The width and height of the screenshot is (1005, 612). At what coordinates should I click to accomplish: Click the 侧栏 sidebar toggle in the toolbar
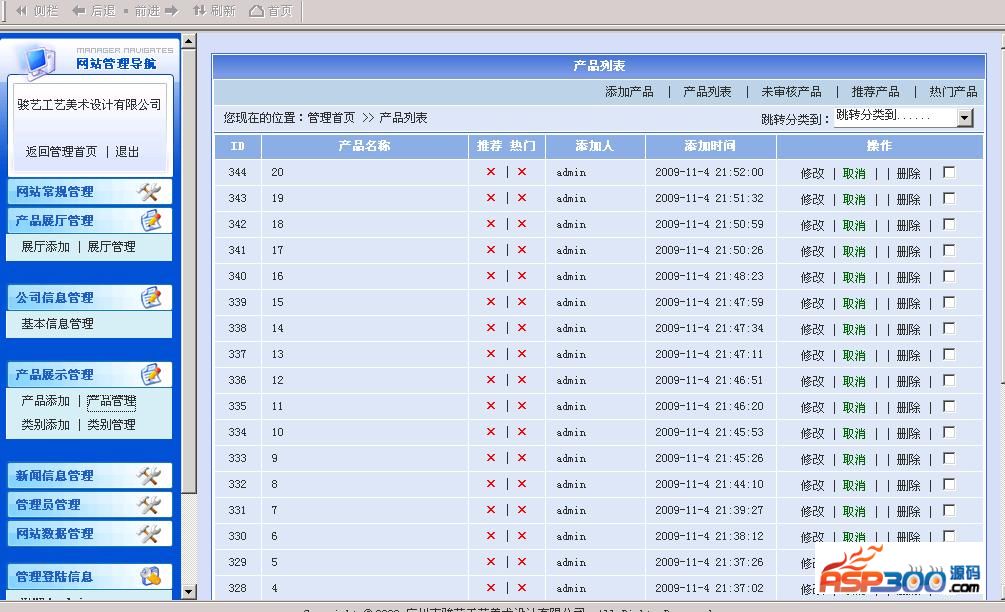coord(37,11)
